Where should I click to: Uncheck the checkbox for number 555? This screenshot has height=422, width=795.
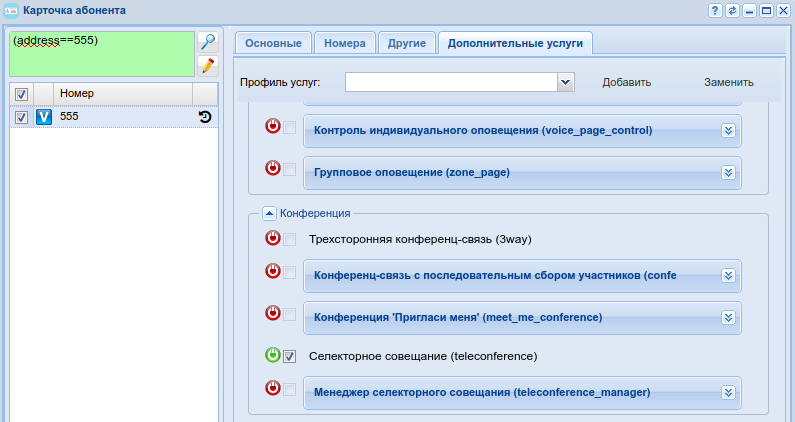click(x=21, y=118)
